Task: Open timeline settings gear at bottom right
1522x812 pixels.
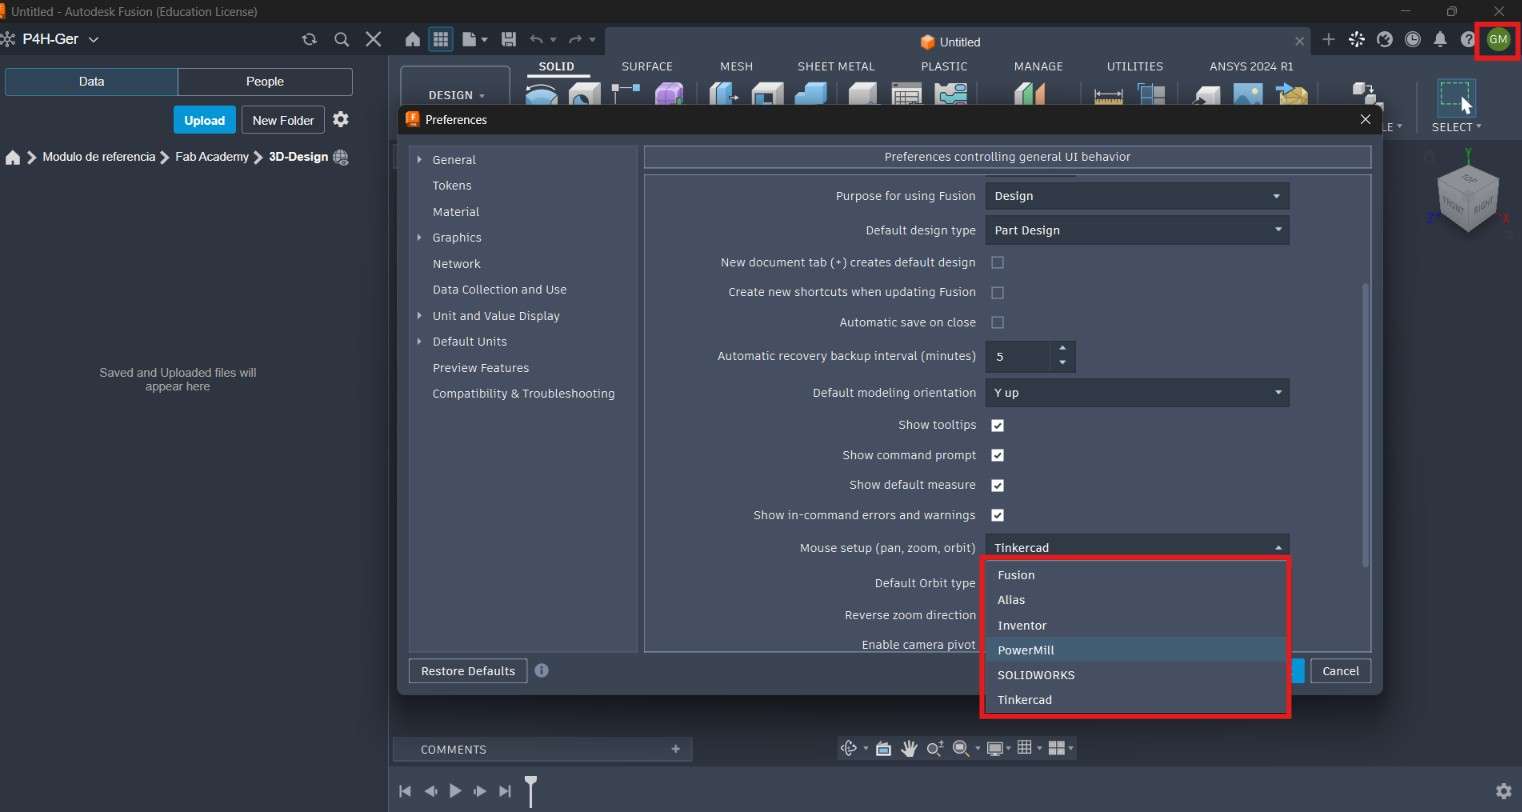Action: (x=1503, y=791)
